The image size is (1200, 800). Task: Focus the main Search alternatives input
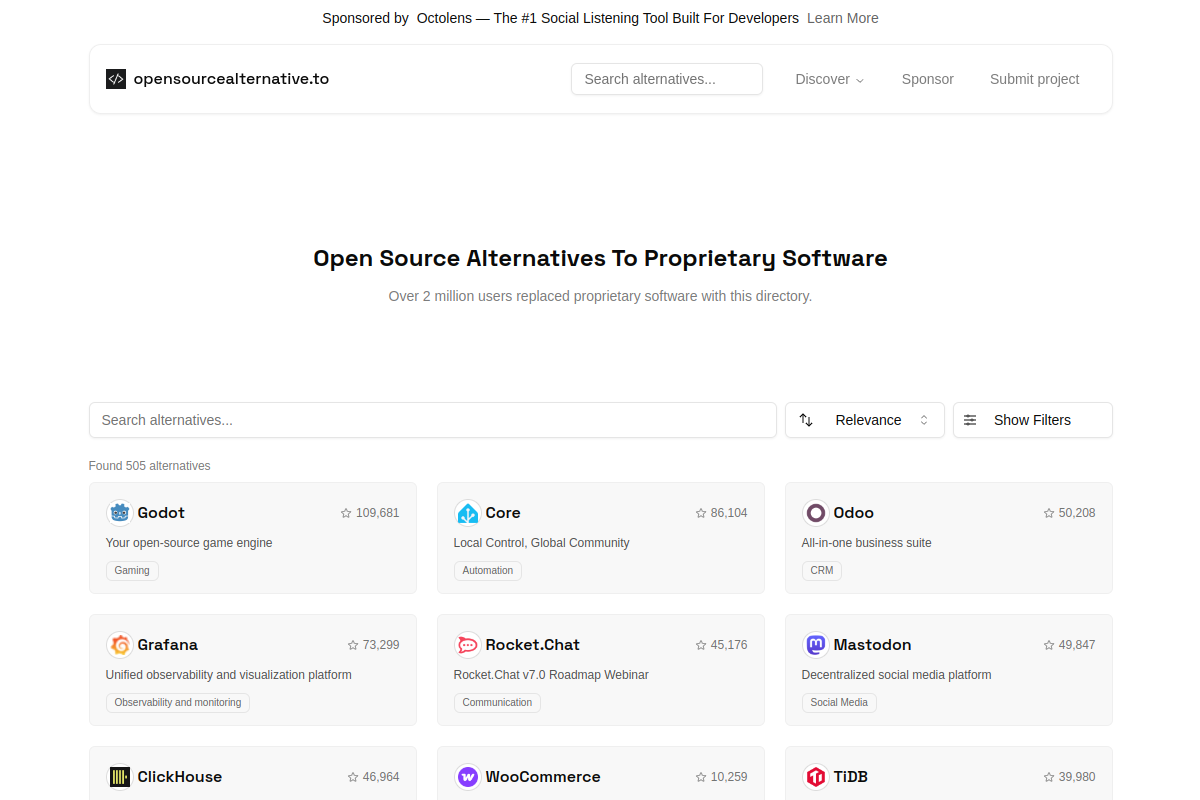(x=433, y=420)
